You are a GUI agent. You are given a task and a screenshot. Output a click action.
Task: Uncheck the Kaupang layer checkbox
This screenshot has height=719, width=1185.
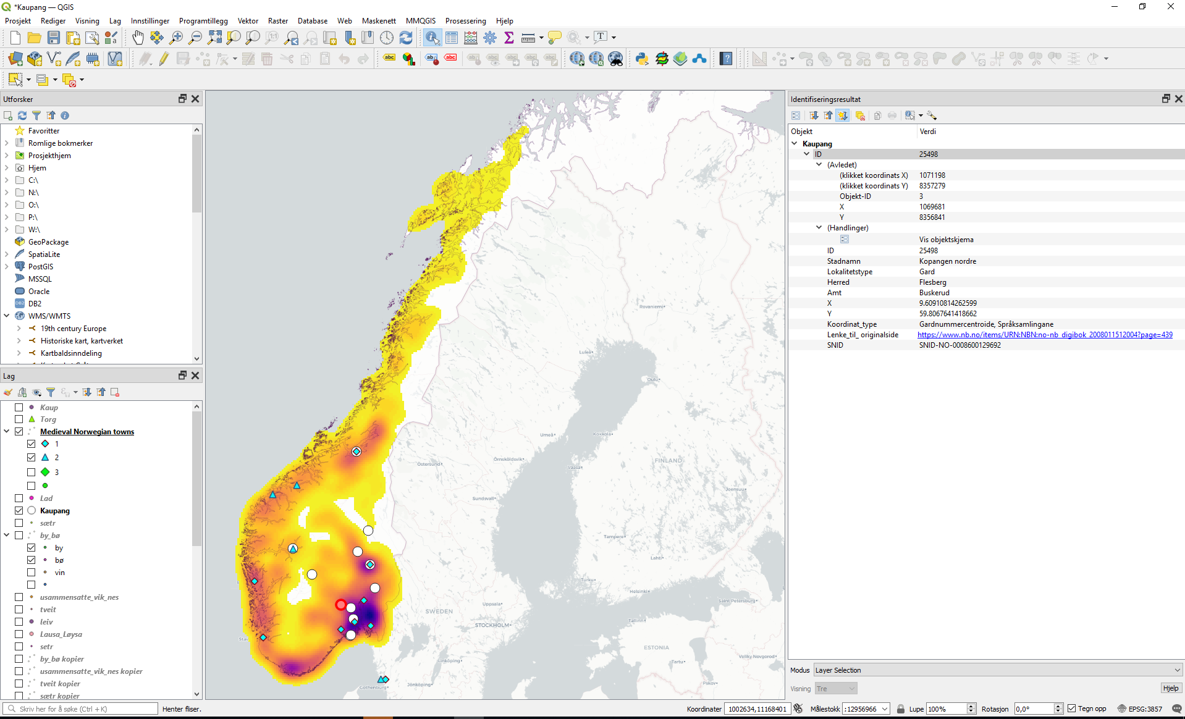pyautogui.click(x=19, y=511)
